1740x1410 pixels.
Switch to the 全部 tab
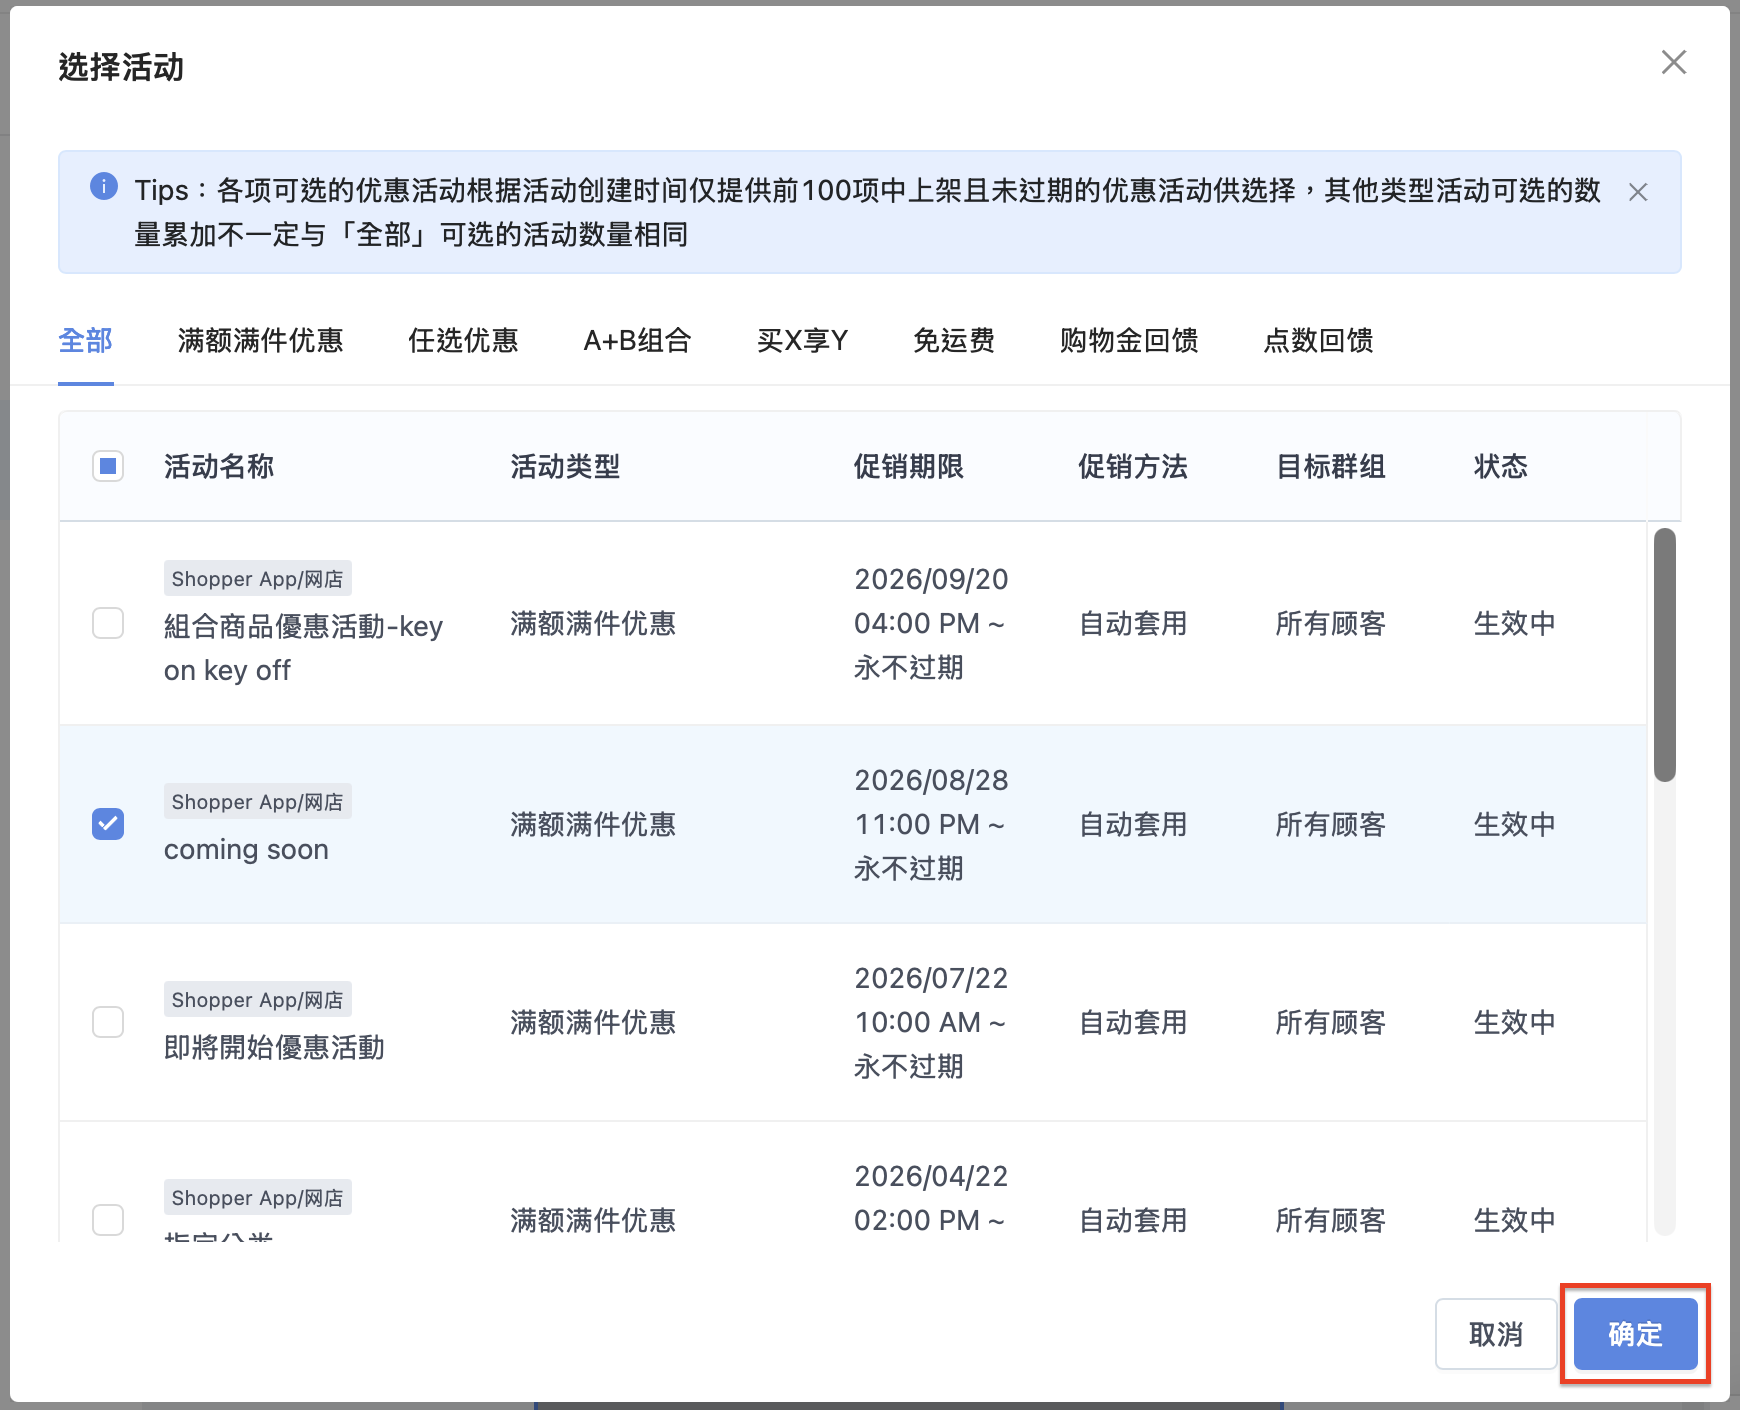86,341
